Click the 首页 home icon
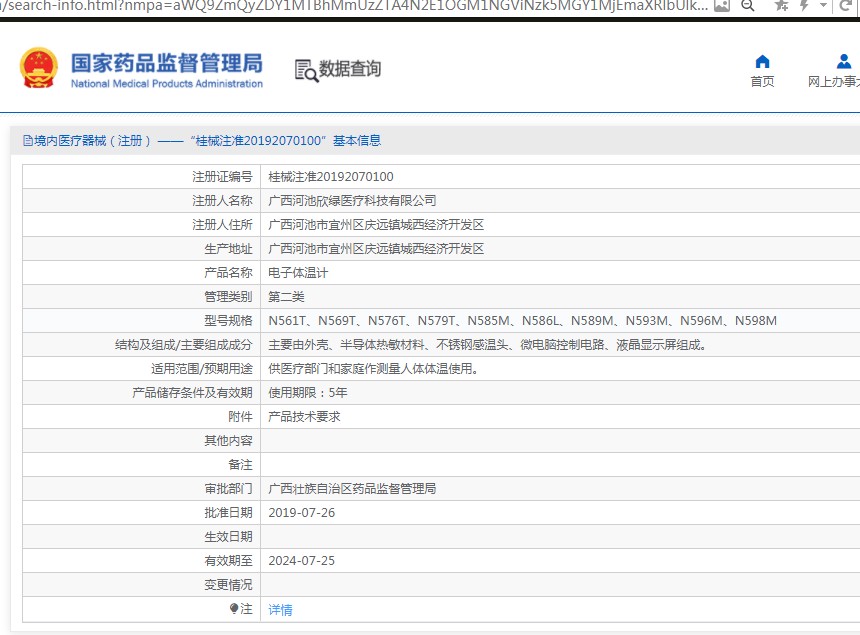860x635 pixels. click(x=762, y=61)
